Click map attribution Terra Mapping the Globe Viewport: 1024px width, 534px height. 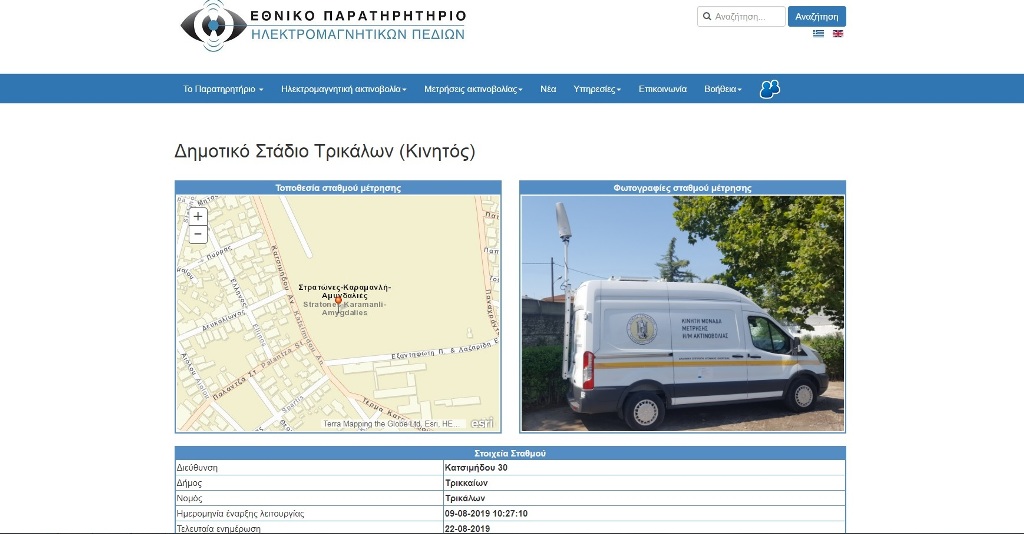391,424
